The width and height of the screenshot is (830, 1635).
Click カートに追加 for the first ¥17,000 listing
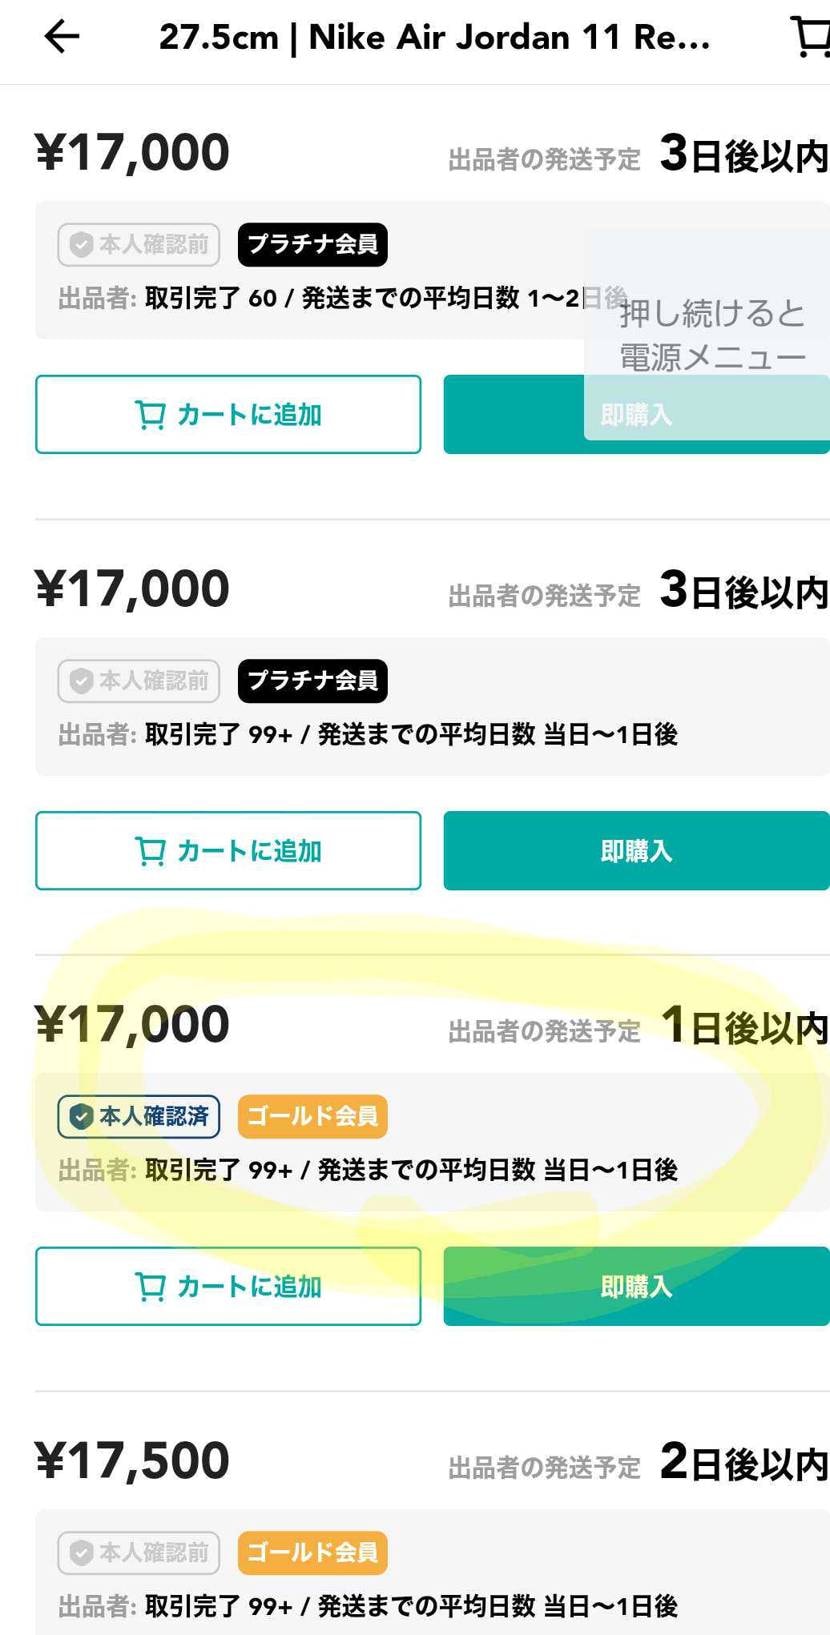click(x=228, y=414)
